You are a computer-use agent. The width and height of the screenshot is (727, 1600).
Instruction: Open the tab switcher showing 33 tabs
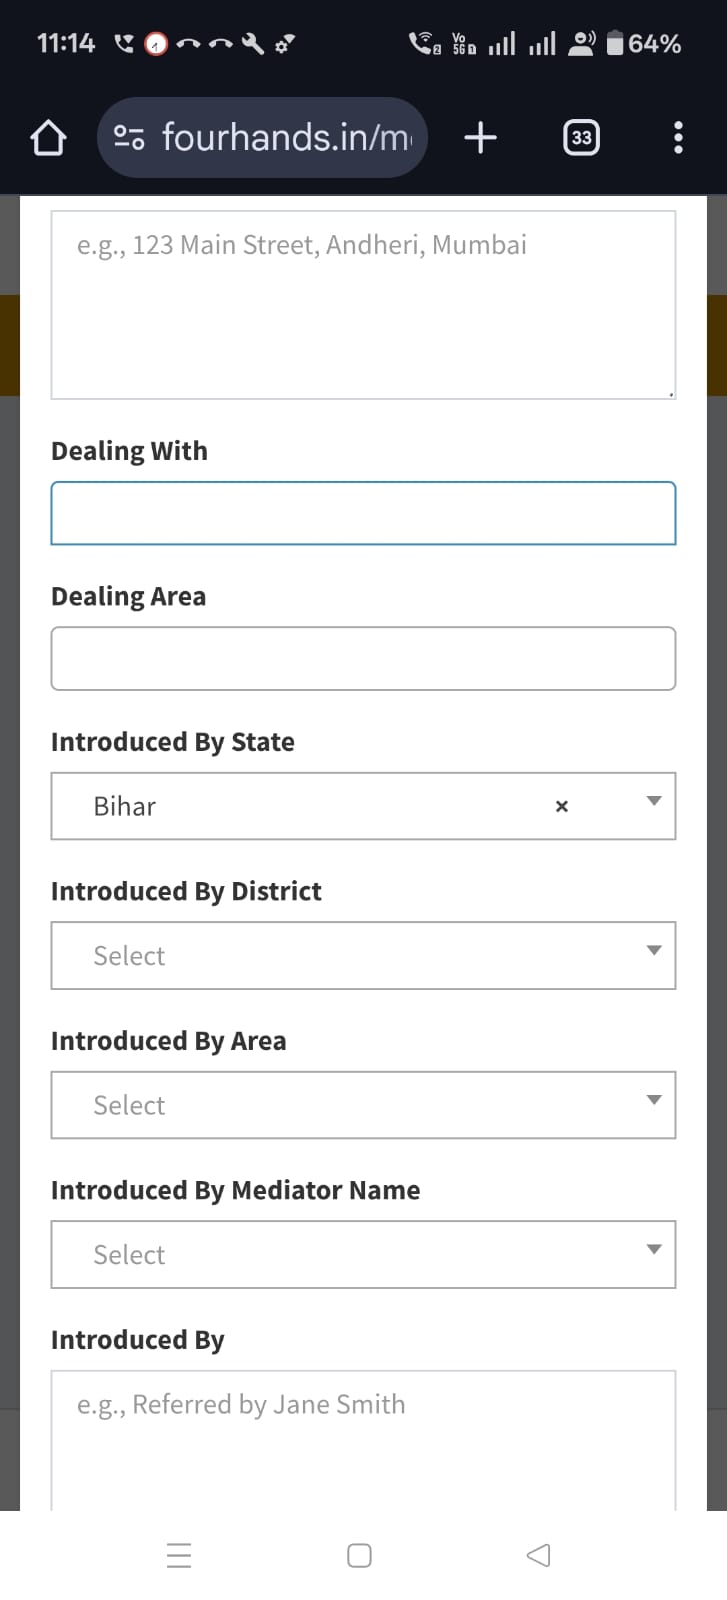tap(582, 137)
